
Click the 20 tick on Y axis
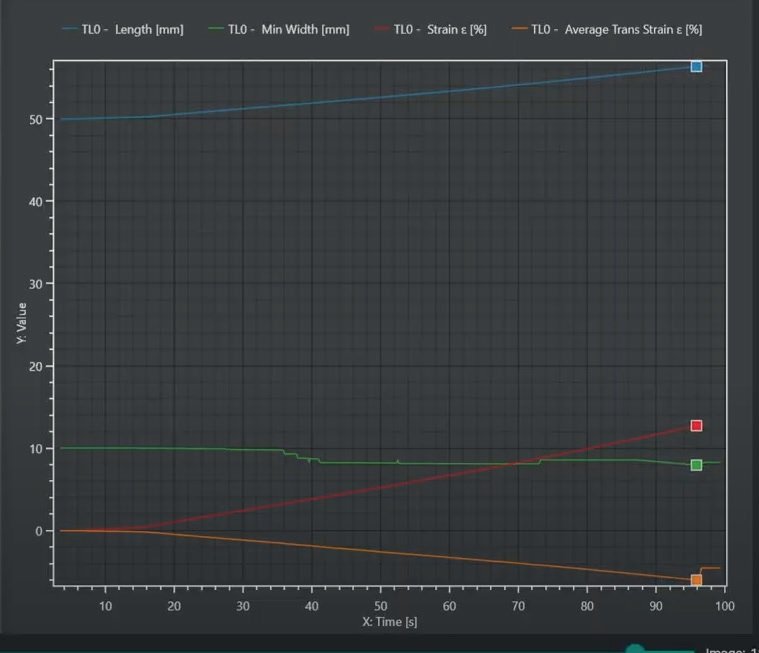(x=37, y=366)
